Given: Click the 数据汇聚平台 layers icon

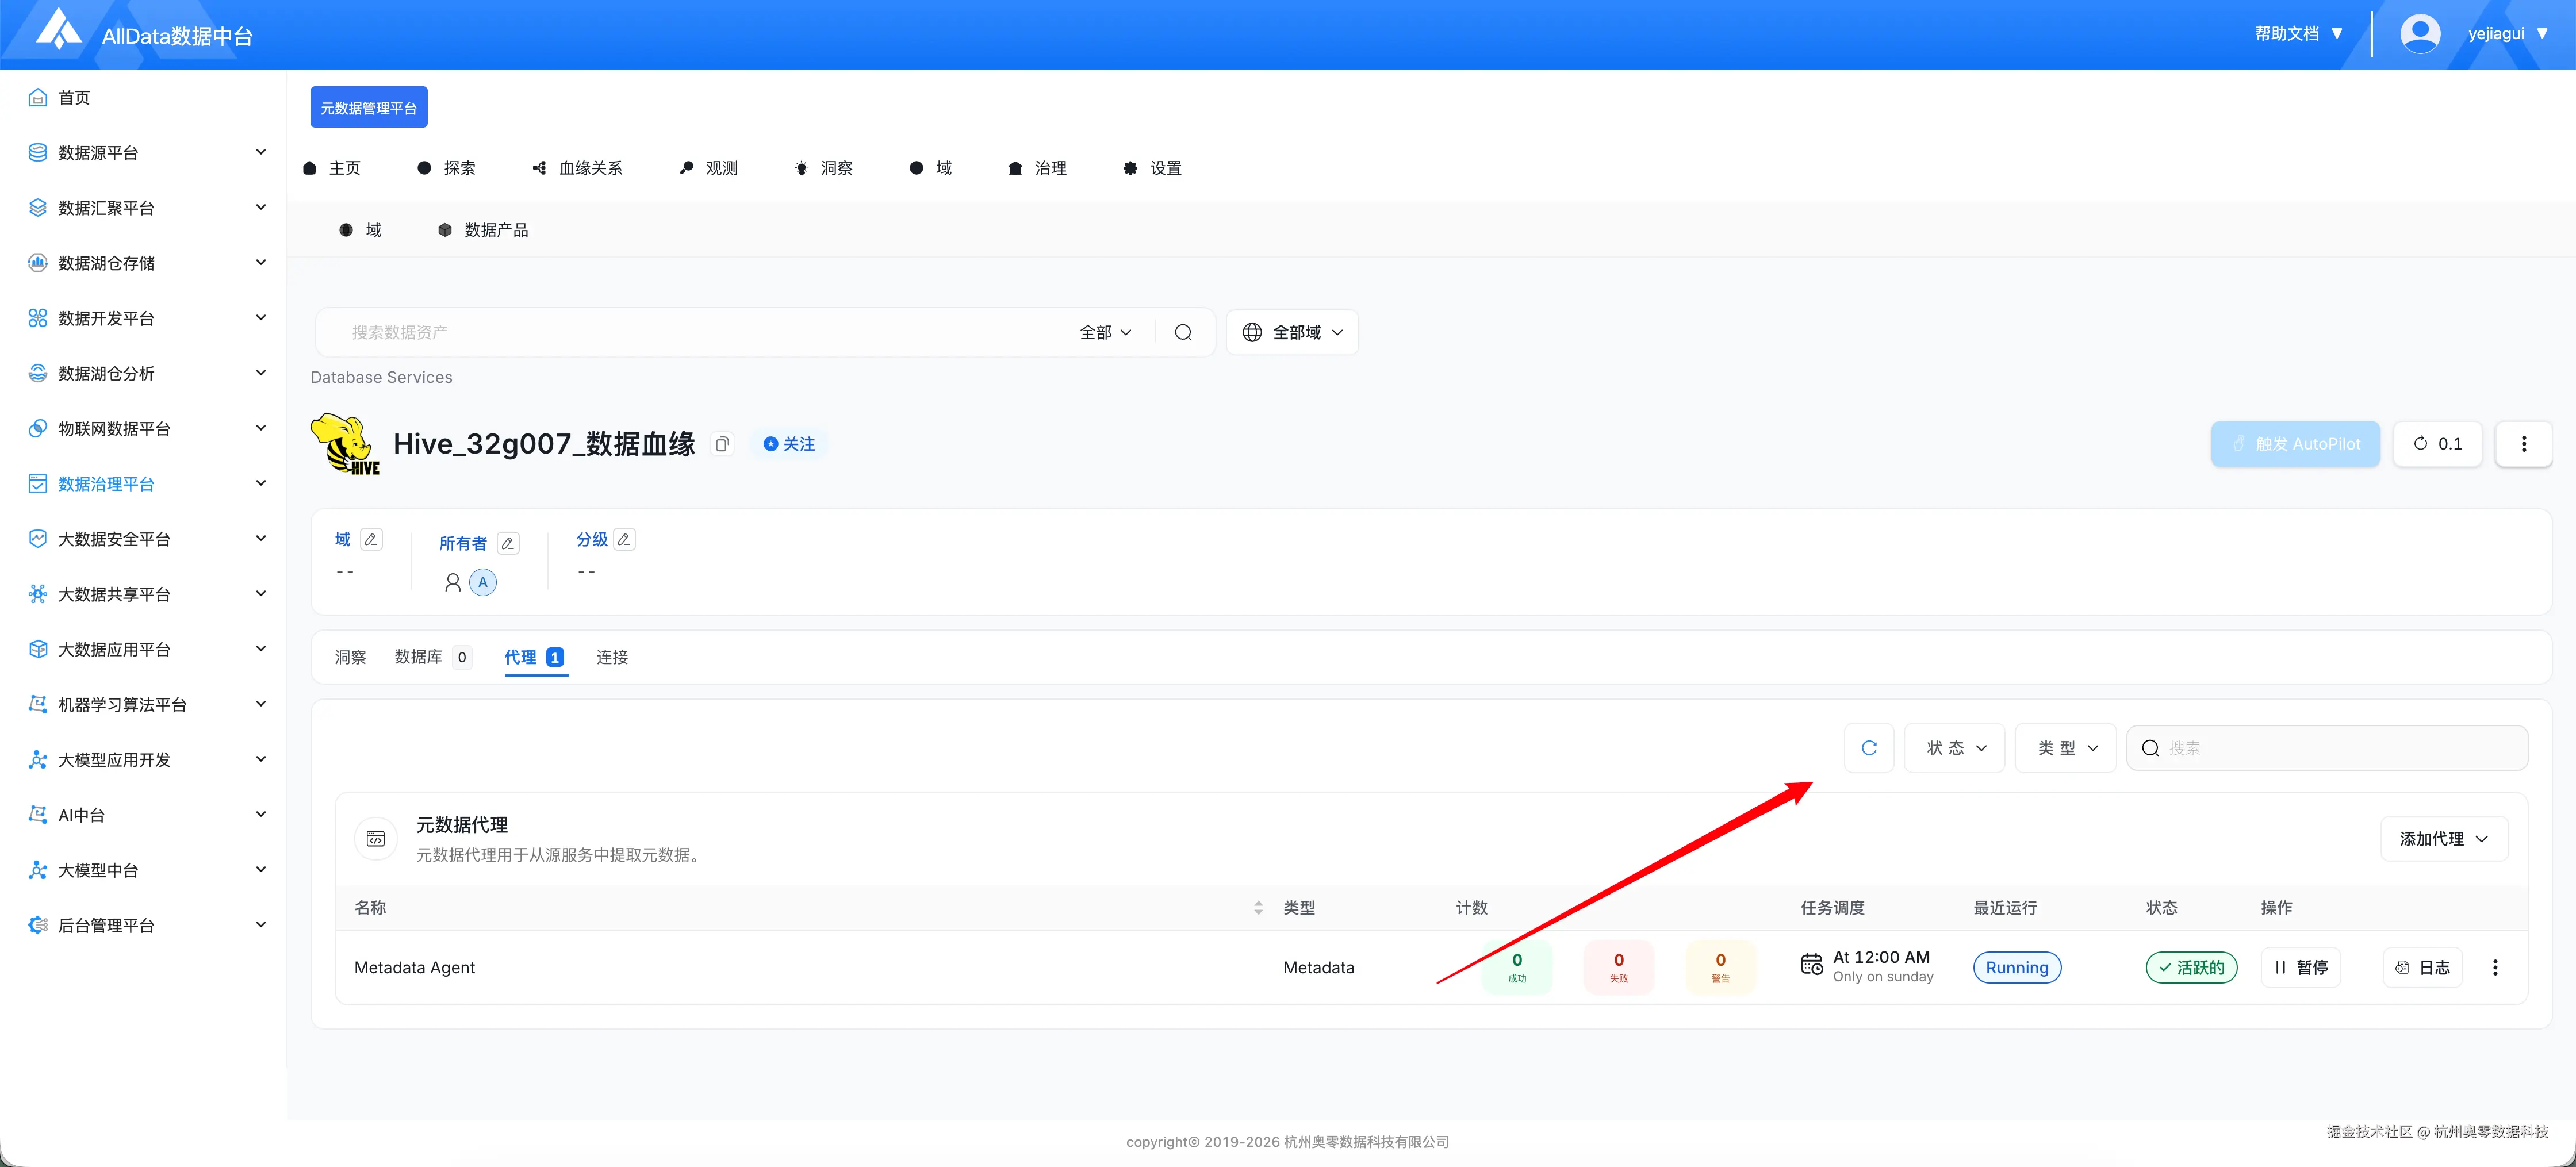Looking at the screenshot, I should tap(38, 207).
